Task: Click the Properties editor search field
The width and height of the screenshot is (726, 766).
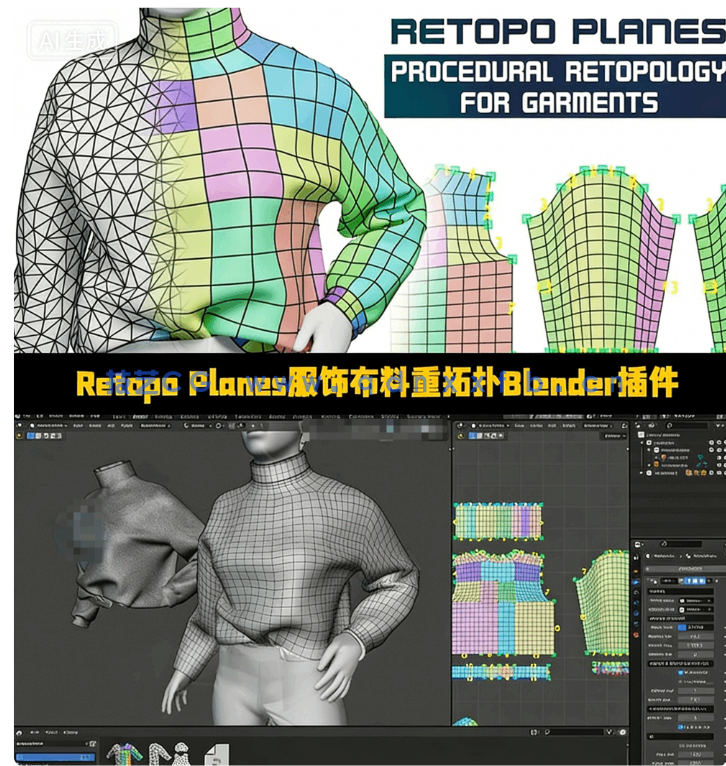Action: click(x=681, y=544)
